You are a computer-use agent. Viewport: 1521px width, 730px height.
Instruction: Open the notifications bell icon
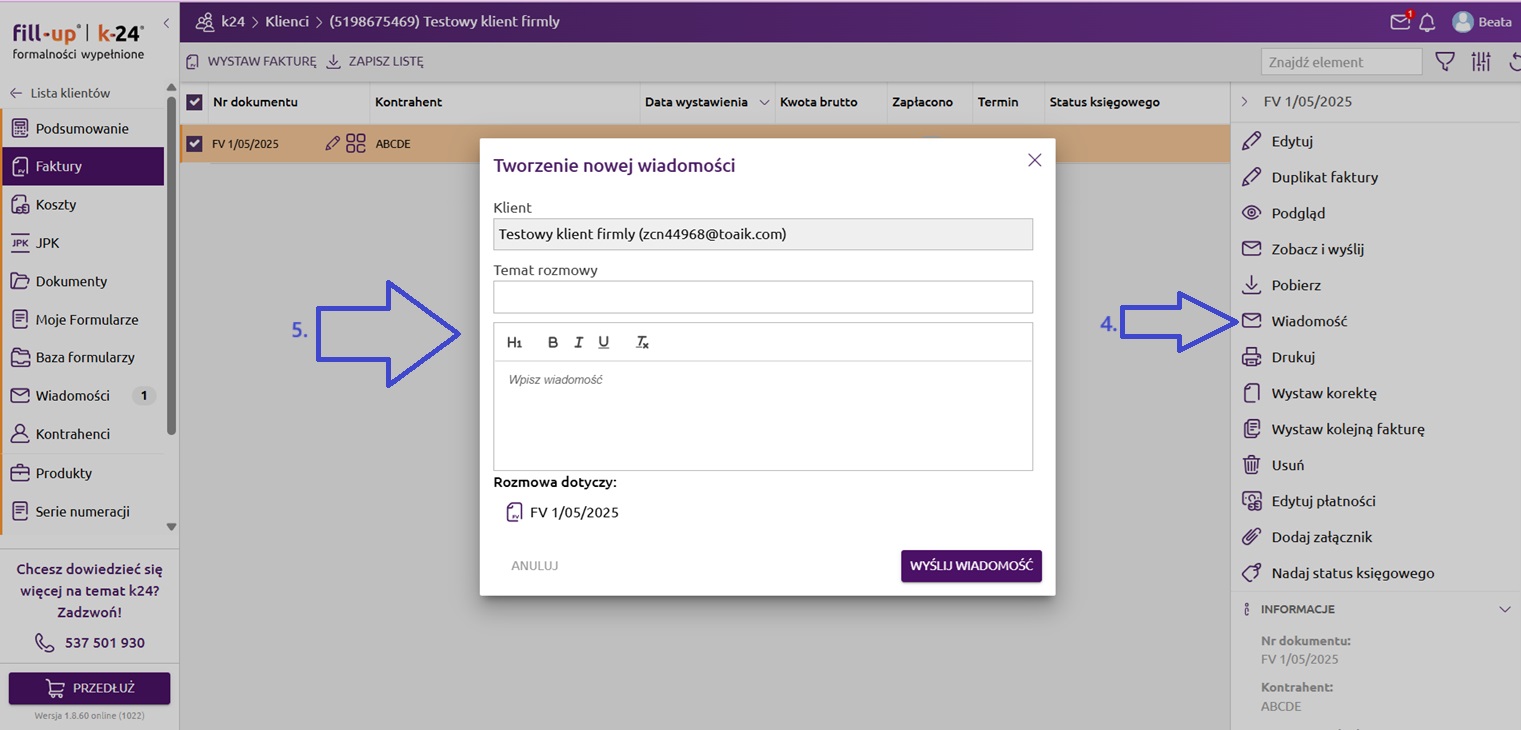click(1427, 22)
